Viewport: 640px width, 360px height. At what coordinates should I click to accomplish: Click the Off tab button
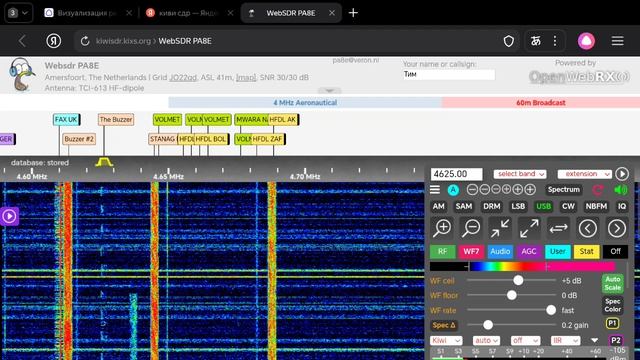coord(616,251)
